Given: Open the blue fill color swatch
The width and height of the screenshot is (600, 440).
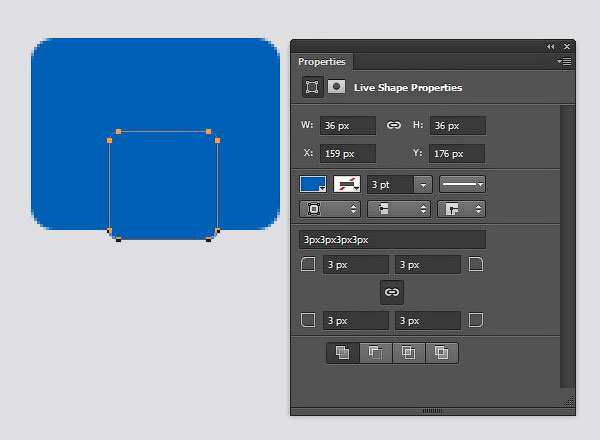Looking at the screenshot, I should click(313, 184).
